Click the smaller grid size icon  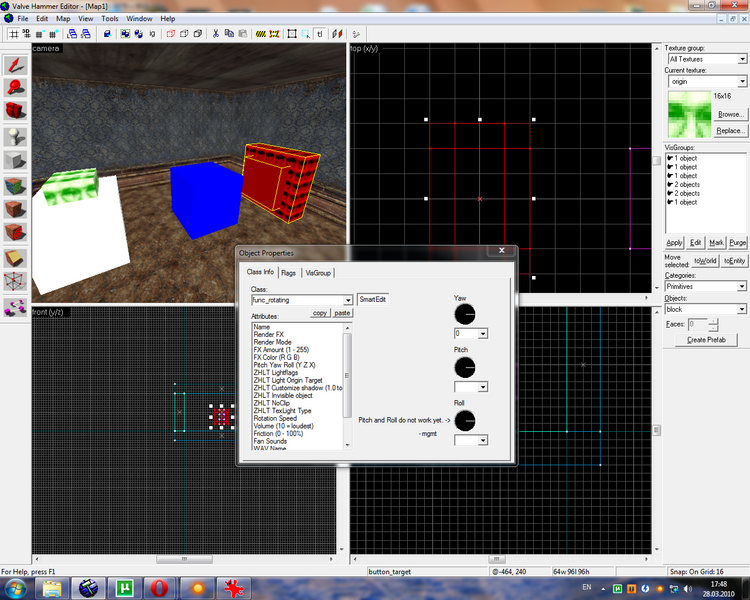click(x=39, y=34)
